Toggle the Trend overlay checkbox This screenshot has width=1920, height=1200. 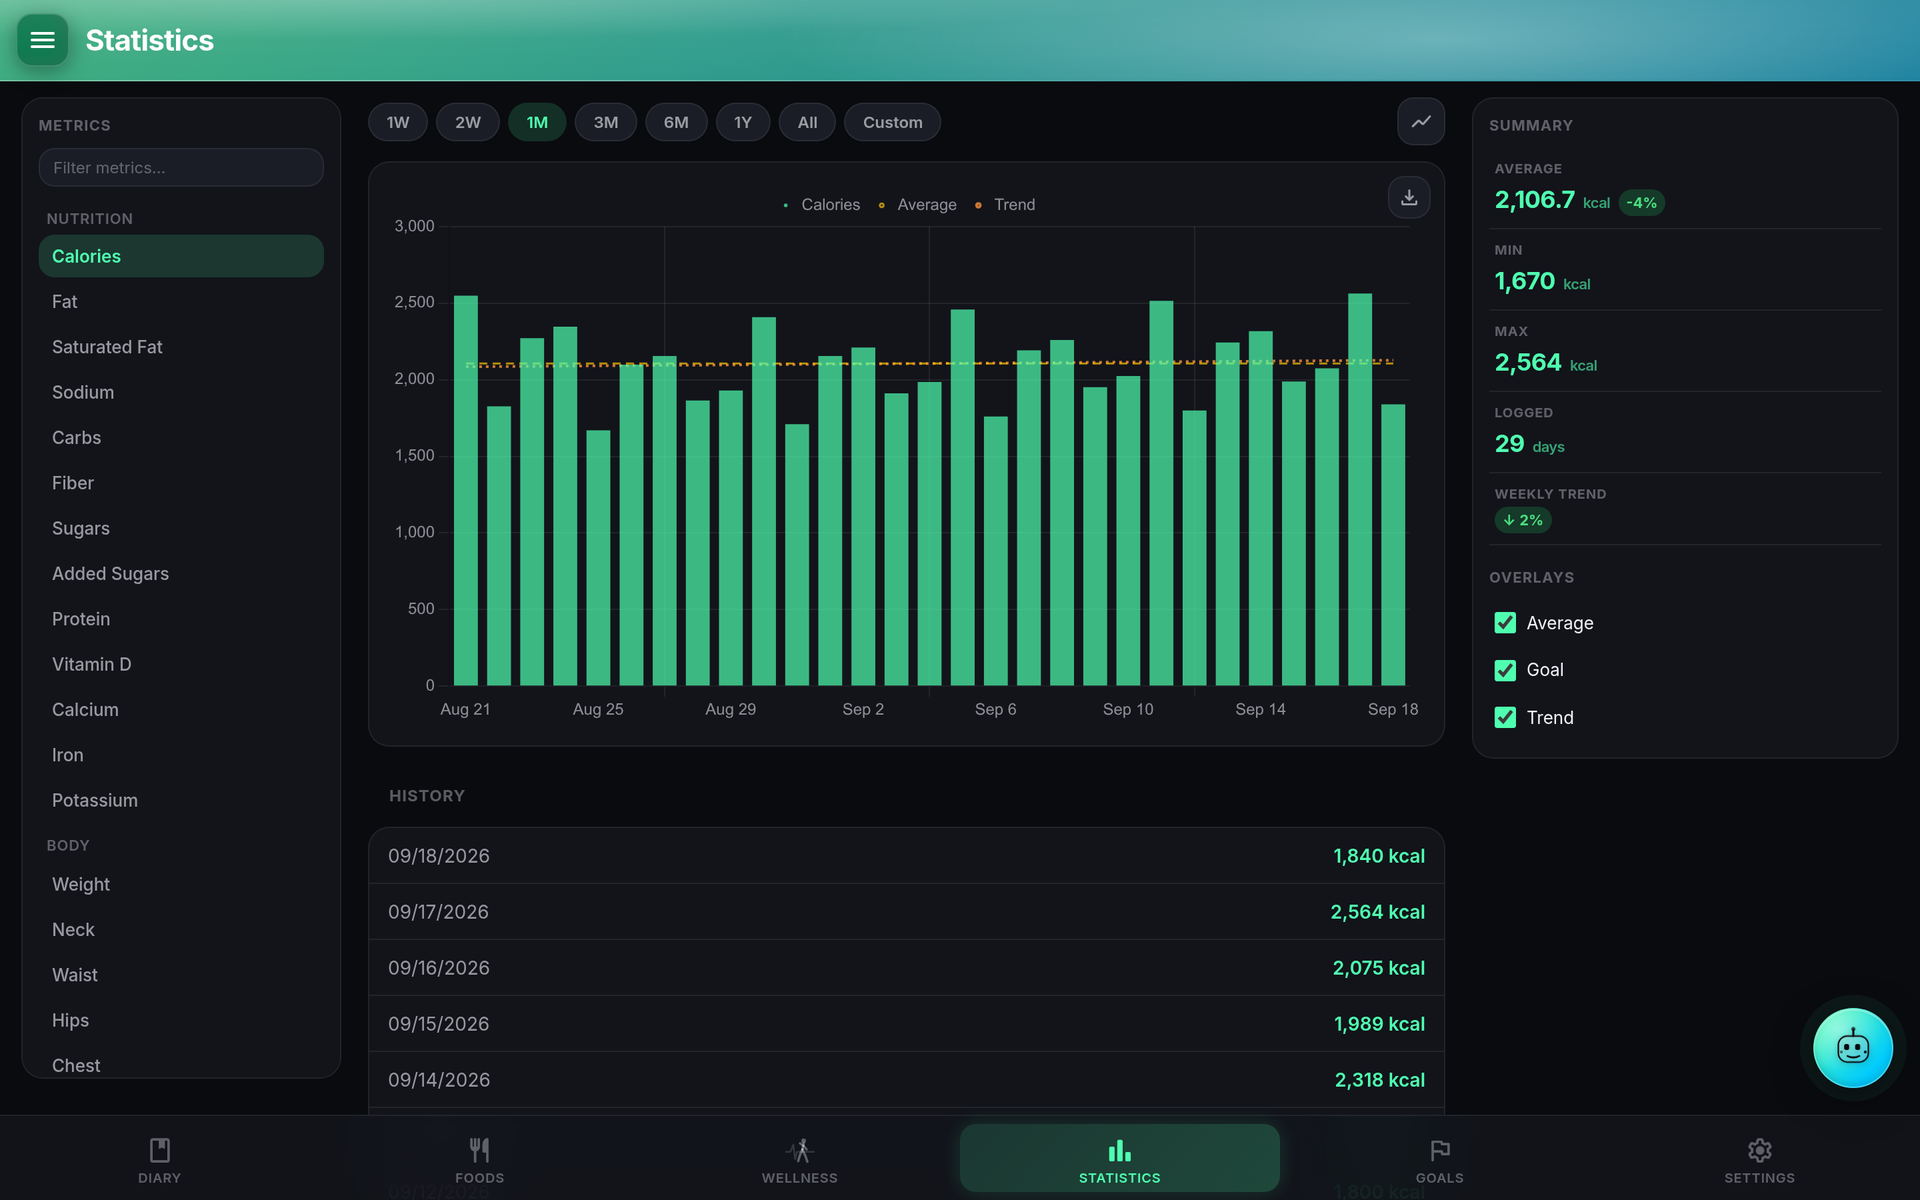[x=1504, y=717]
